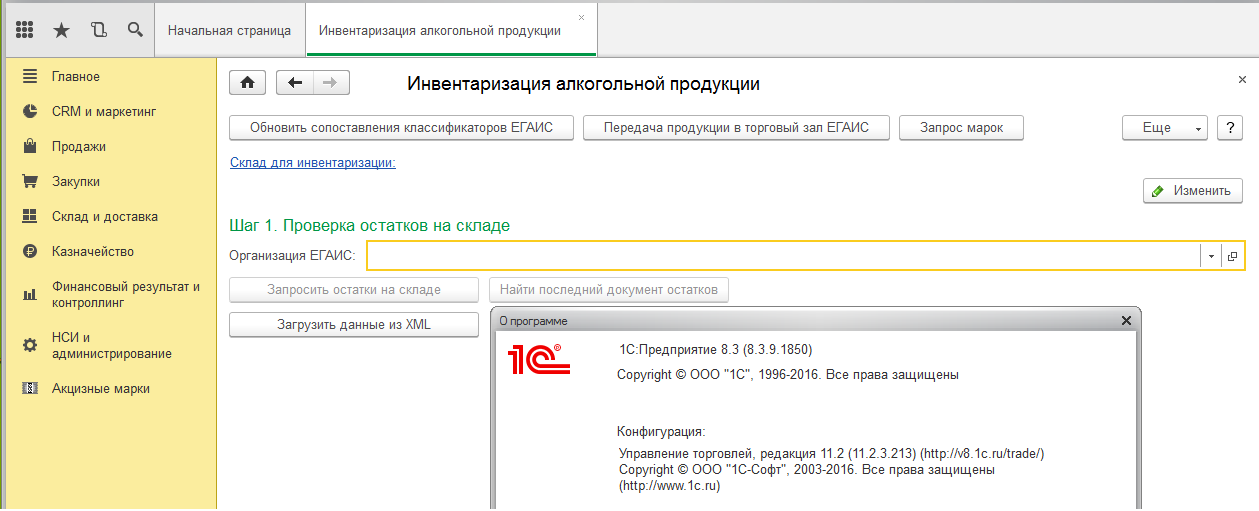1259x511 pixels.
Task: Open the History icon in top bar
Action: (x=98, y=30)
